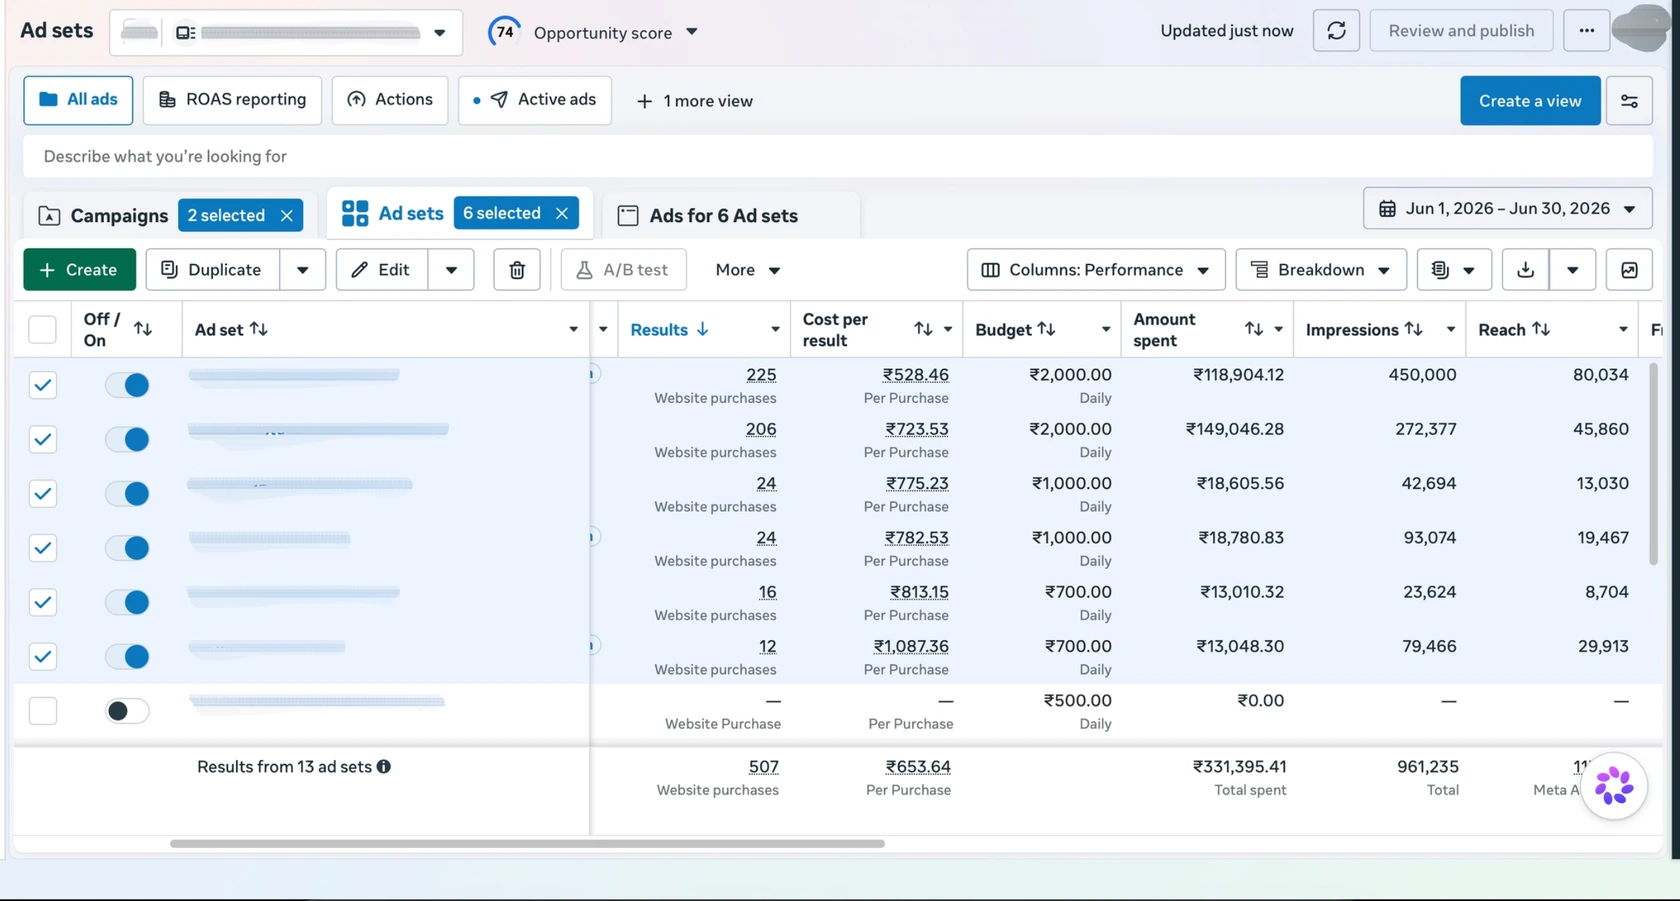Expand the Edit options arrow
Screen dimensions: 1680x901
tap(451, 270)
